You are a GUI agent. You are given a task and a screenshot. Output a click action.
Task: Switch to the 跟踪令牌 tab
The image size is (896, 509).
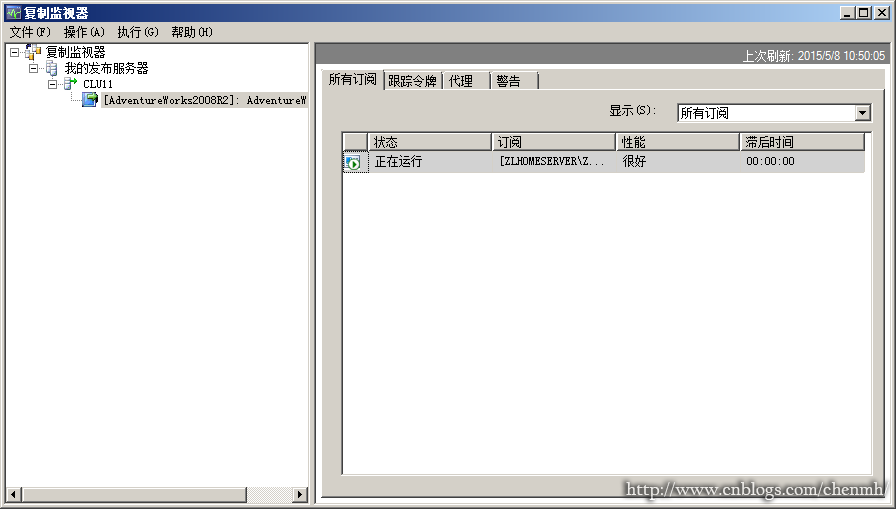tap(412, 81)
